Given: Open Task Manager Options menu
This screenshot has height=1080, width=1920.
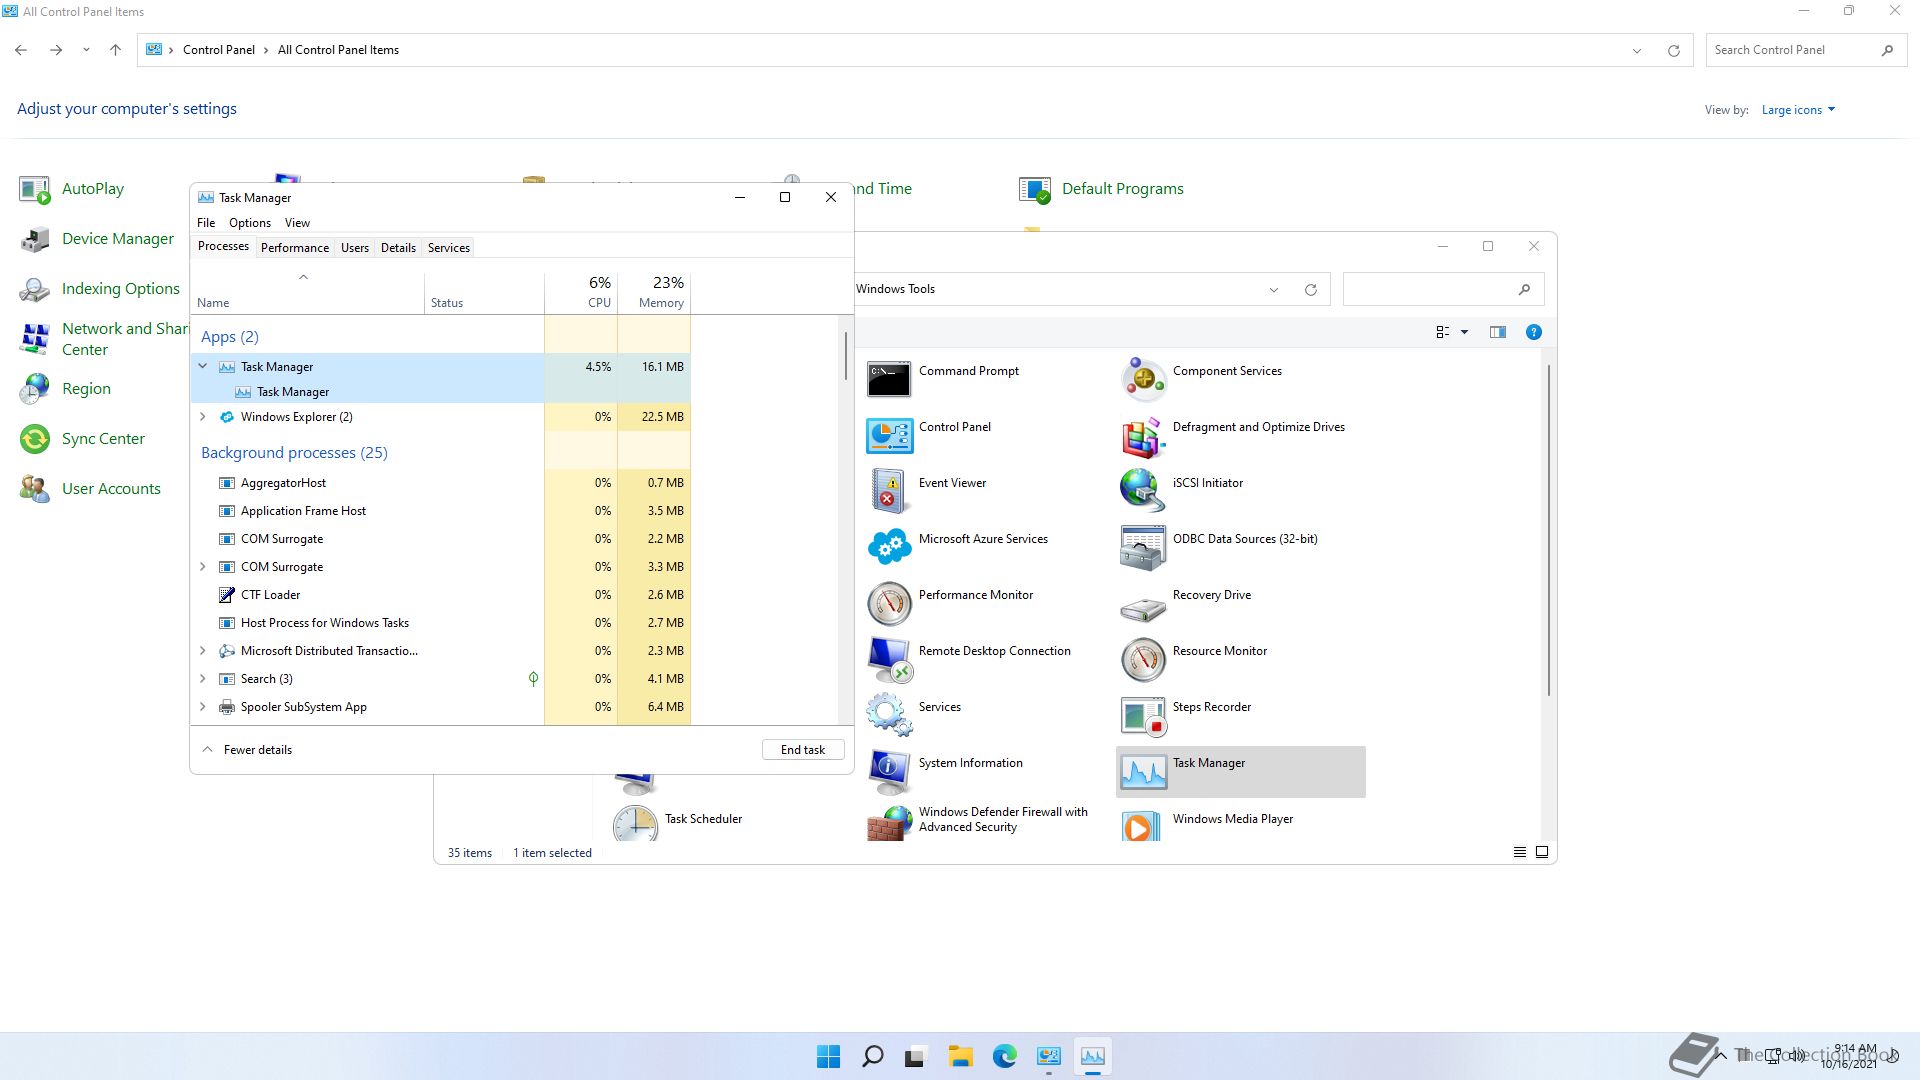Looking at the screenshot, I should coord(250,223).
